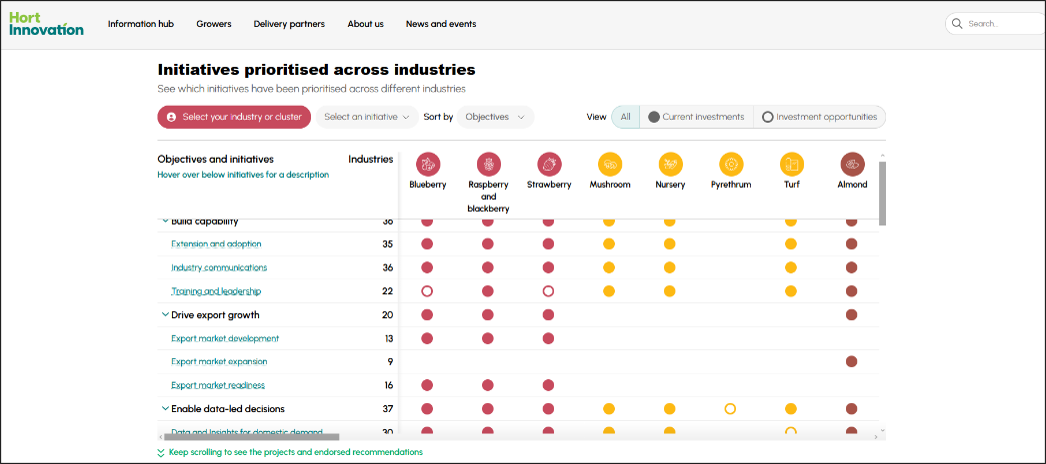Collapse the Drive export growth objective
This screenshot has height=464, width=1046.
[x=165, y=315]
